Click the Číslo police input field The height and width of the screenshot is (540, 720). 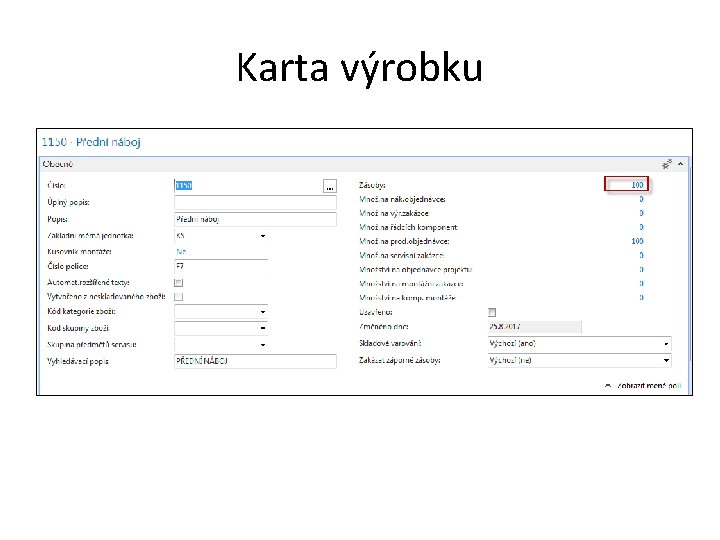(221, 266)
